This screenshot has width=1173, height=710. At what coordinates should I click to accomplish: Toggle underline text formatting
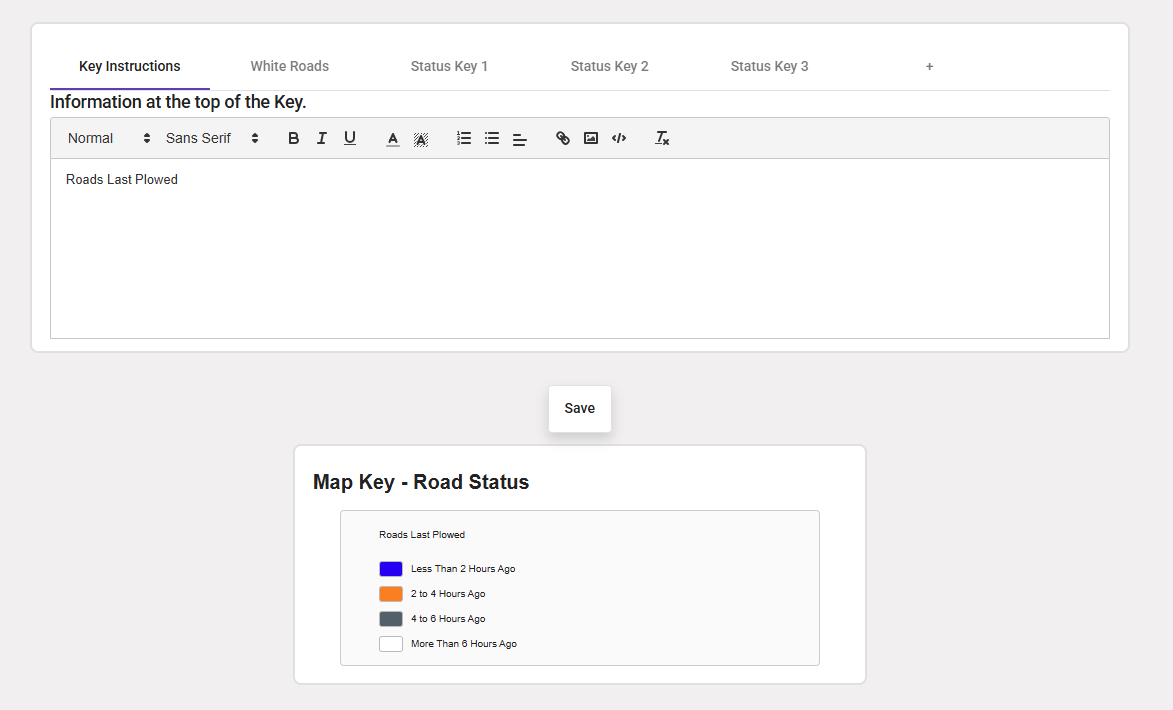click(349, 139)
